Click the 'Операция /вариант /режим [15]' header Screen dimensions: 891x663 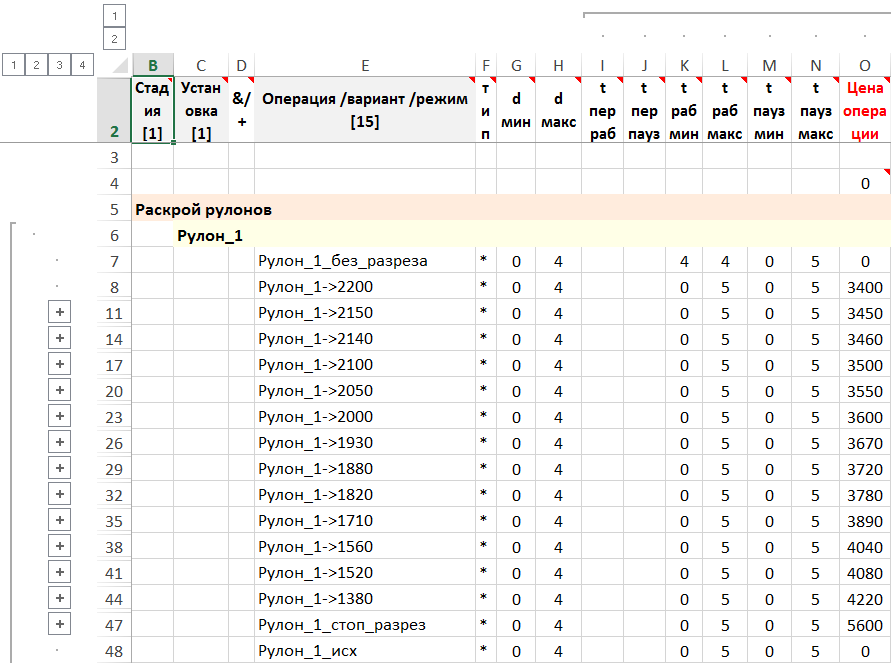click(364, 110)
